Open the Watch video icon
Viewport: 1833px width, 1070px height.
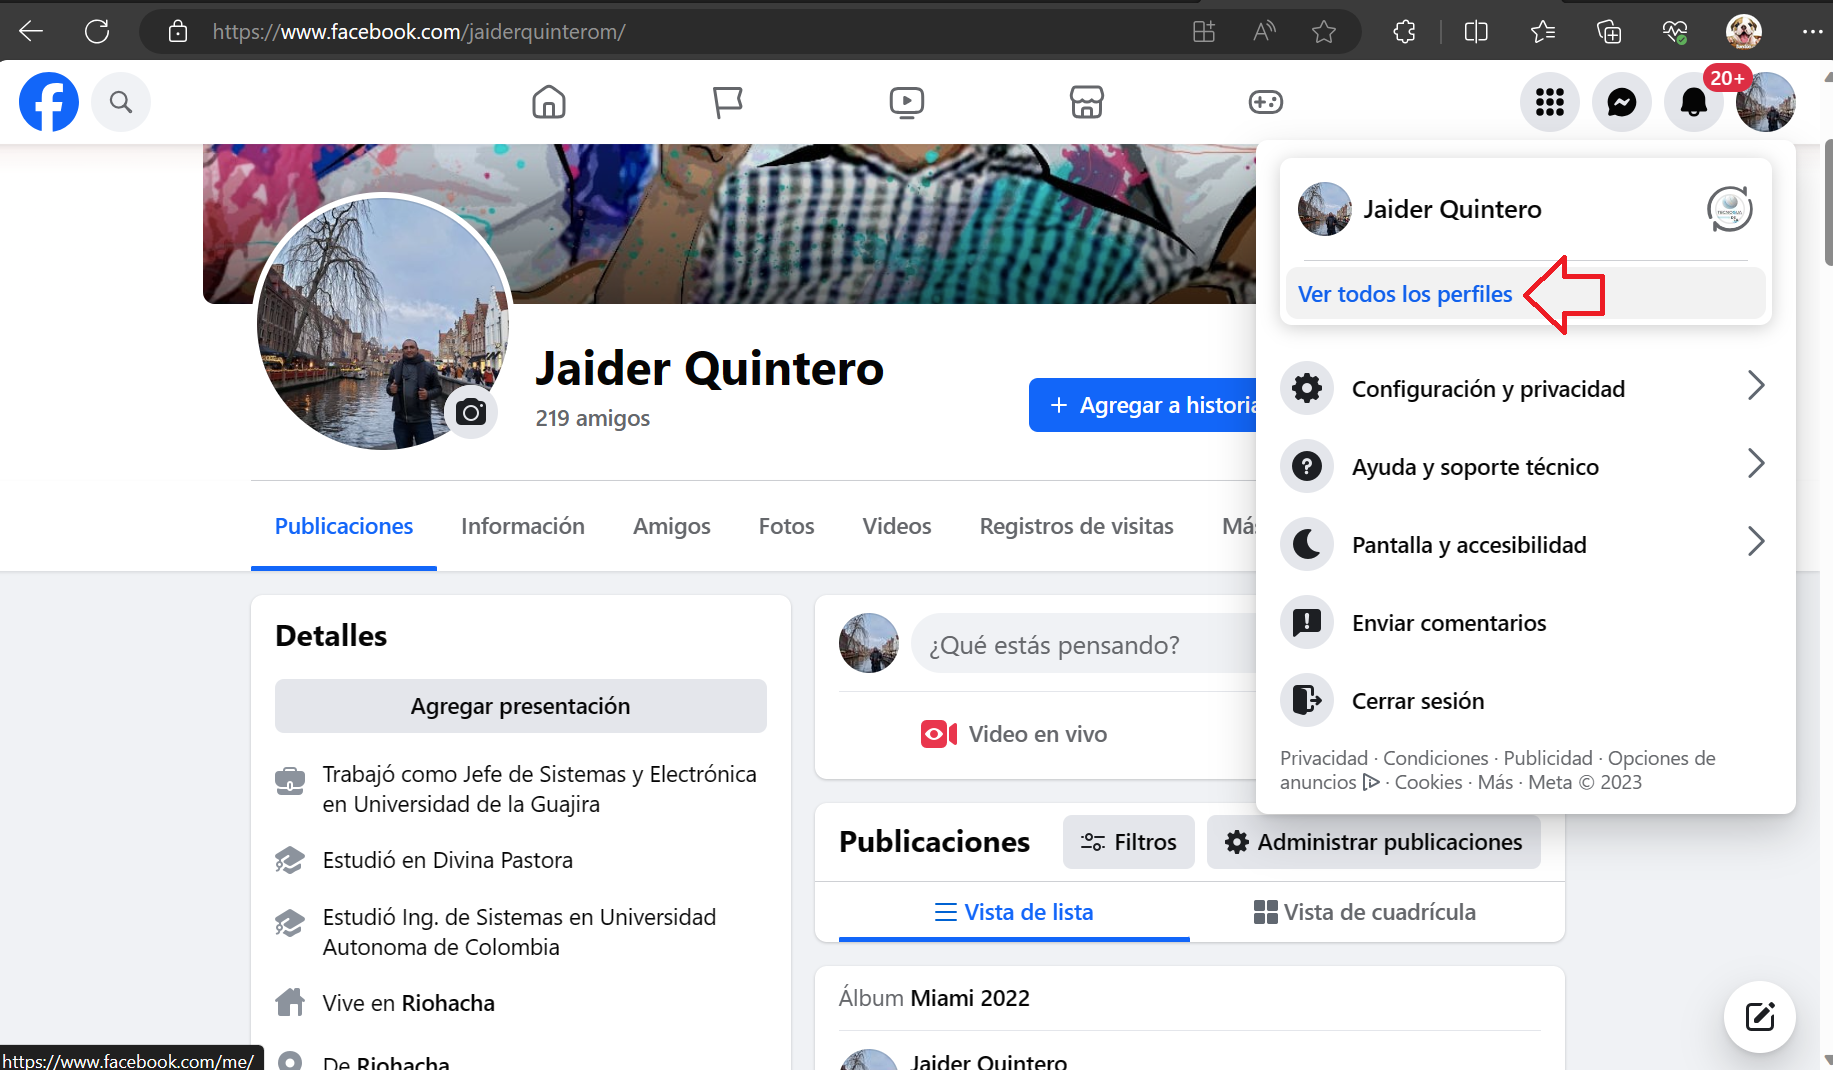tap(906, 102)
